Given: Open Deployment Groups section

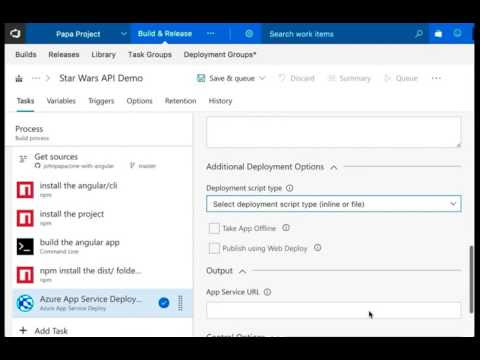Looking at the screenshot, I should coord(220,54).
